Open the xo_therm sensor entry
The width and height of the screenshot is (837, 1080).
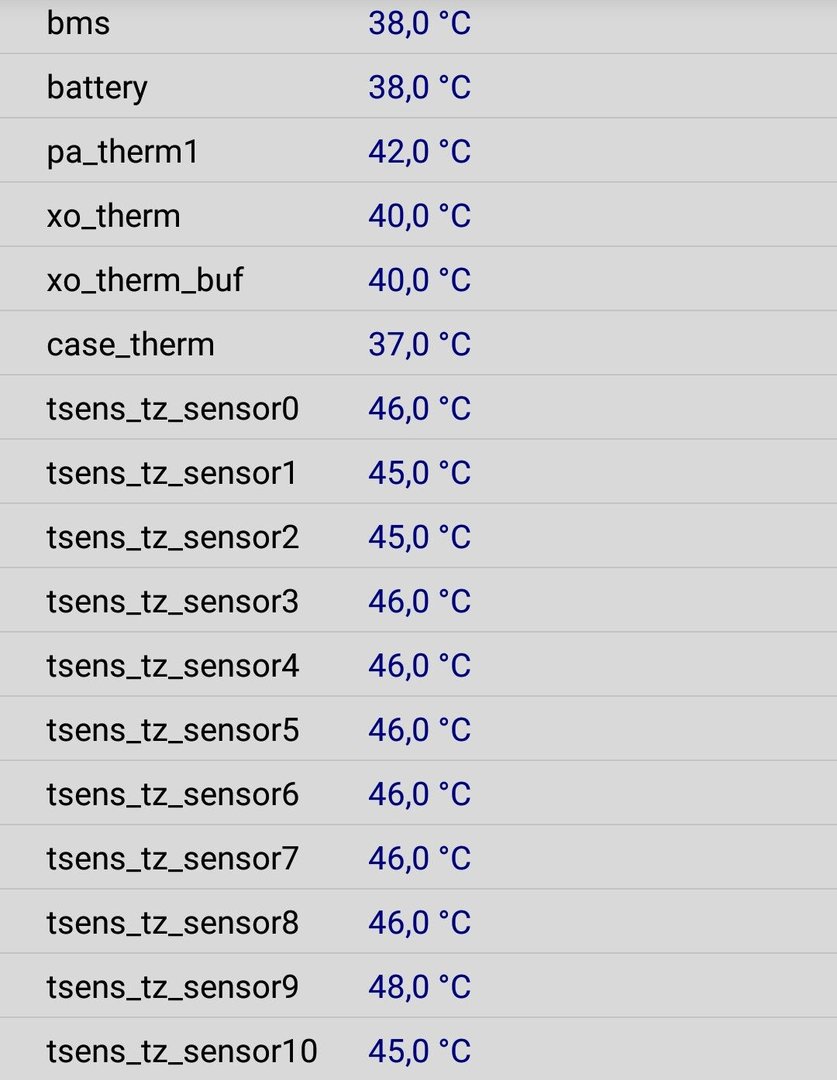click(418, 214)
